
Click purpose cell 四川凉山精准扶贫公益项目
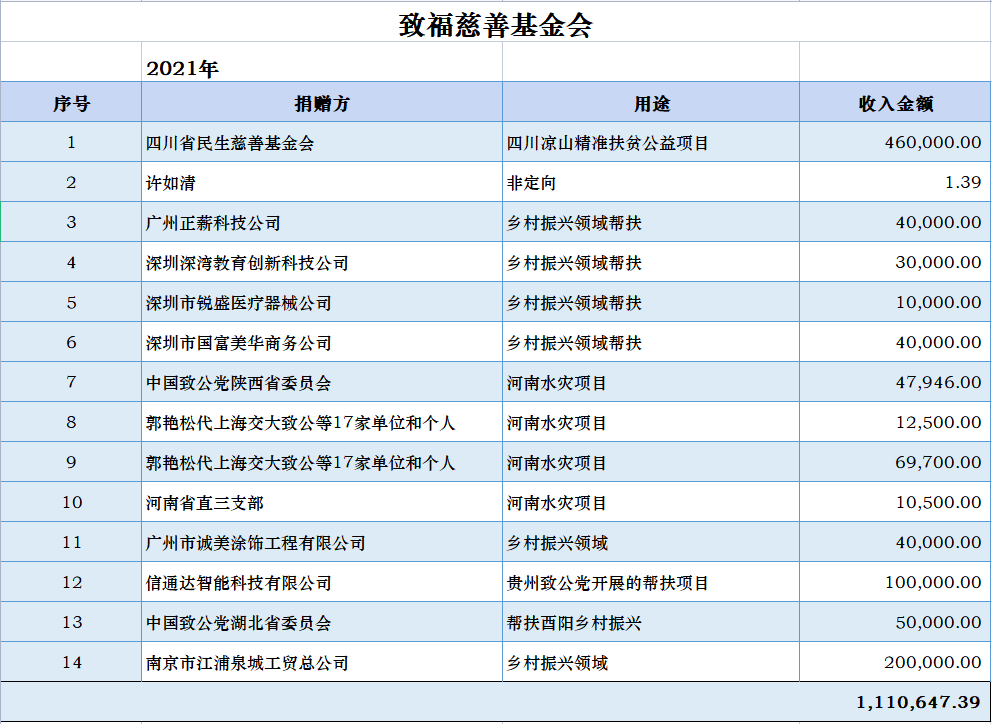coord(651,142)
